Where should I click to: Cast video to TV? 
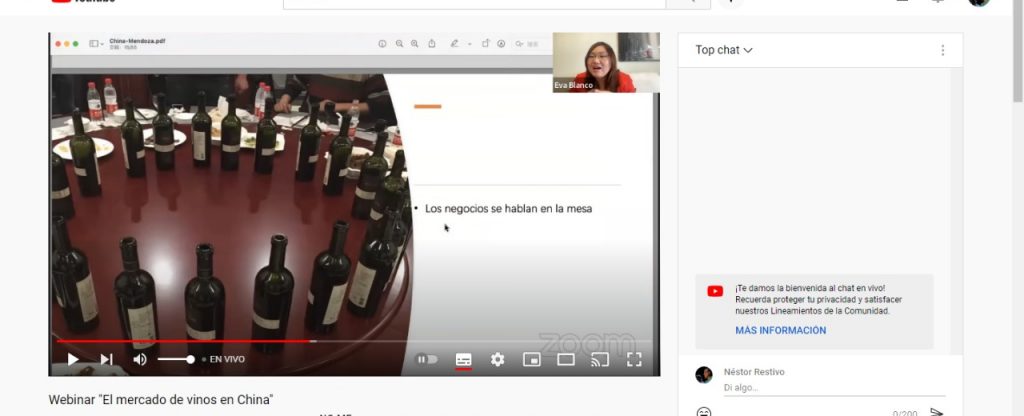[x=600, y=359]
